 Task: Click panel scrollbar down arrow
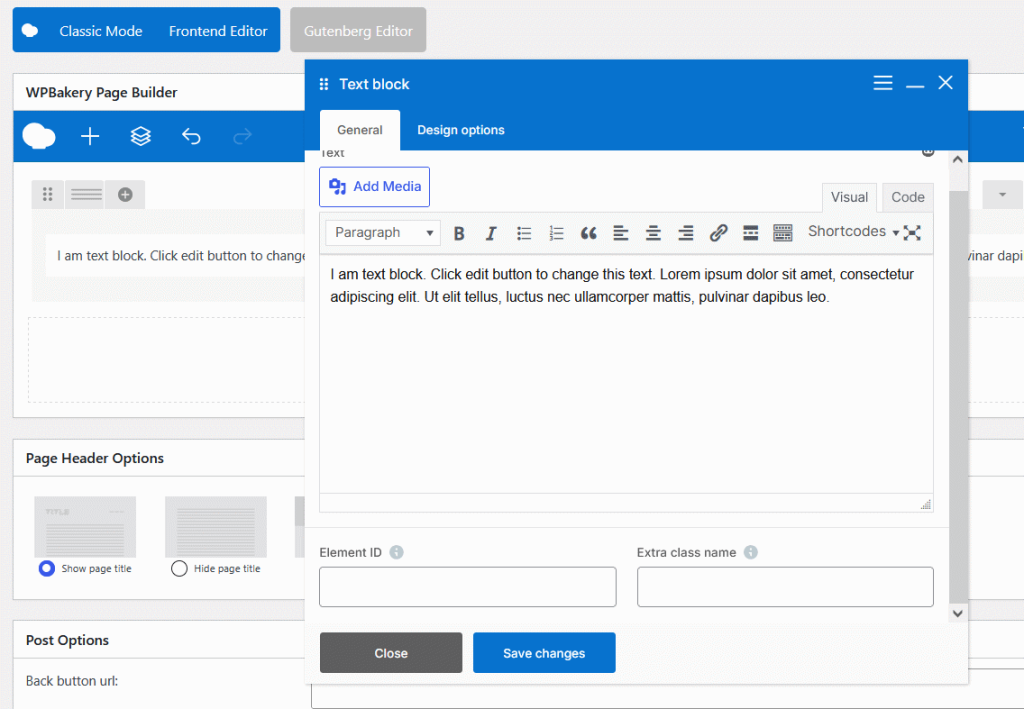(x=957, y=613)
